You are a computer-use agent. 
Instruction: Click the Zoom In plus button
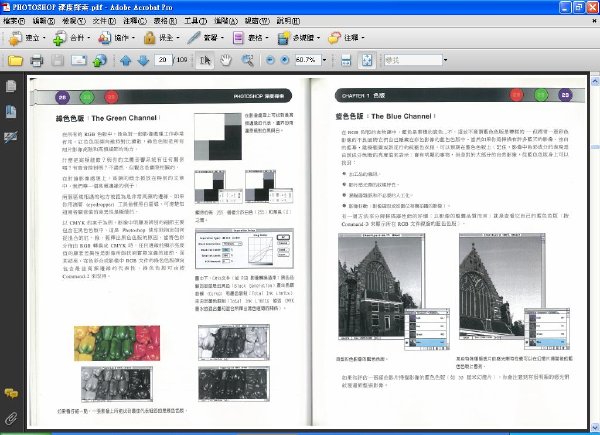click(285, 60)
